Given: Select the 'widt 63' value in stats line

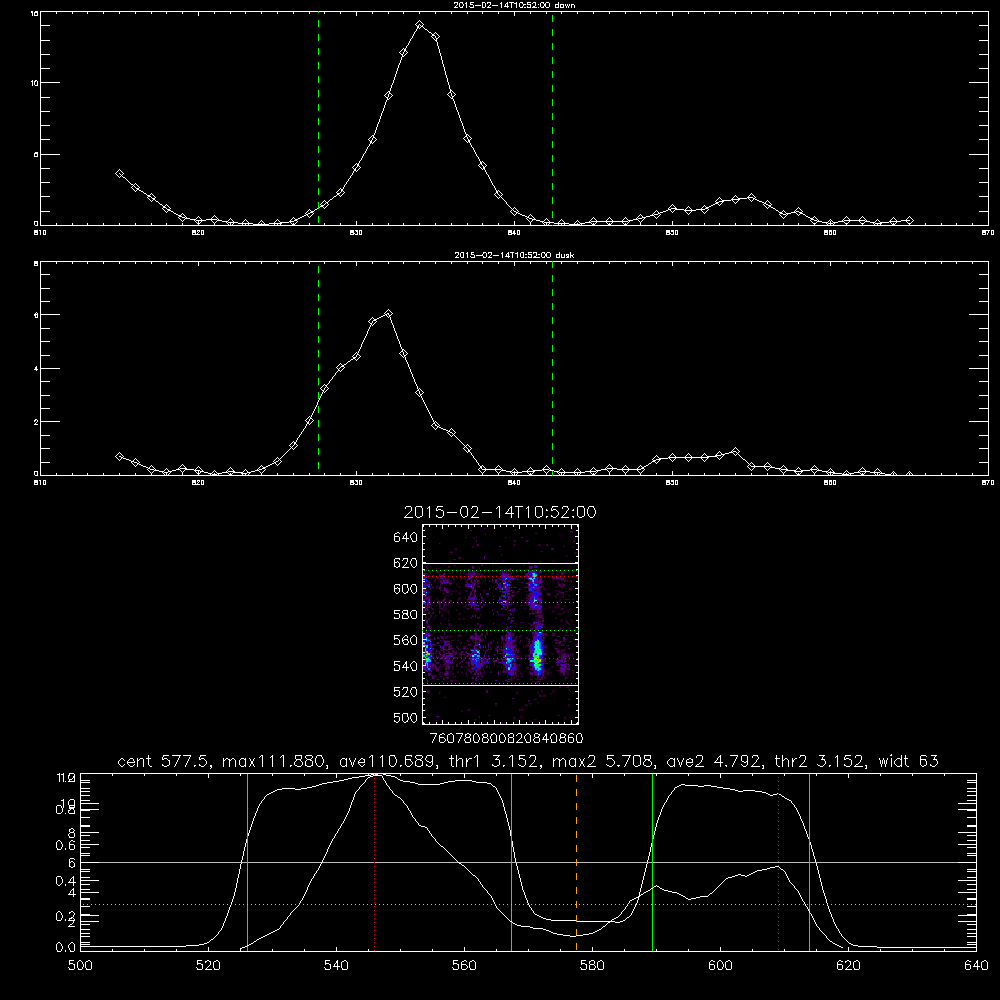Looking at the screenshot, I should tap(908, 761).
